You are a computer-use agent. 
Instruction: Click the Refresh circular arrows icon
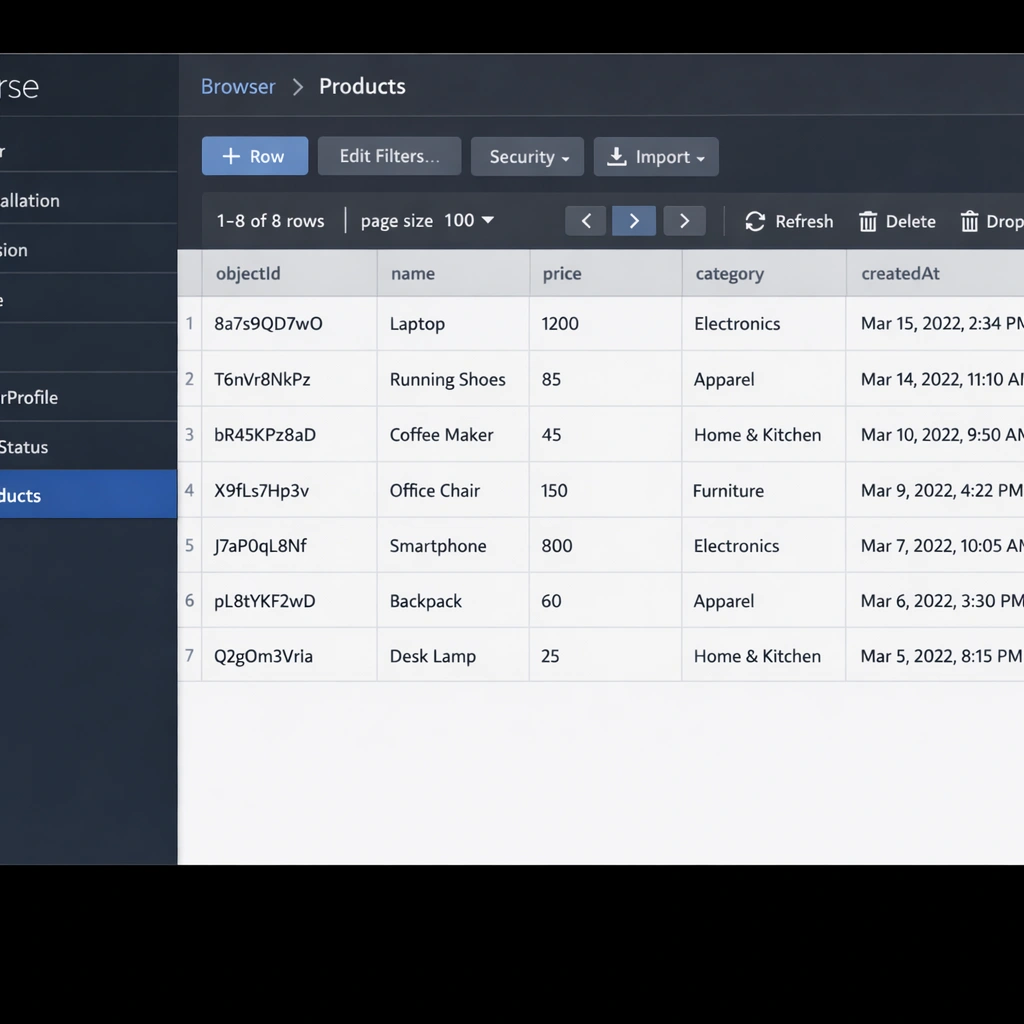[x=755, y=221]
